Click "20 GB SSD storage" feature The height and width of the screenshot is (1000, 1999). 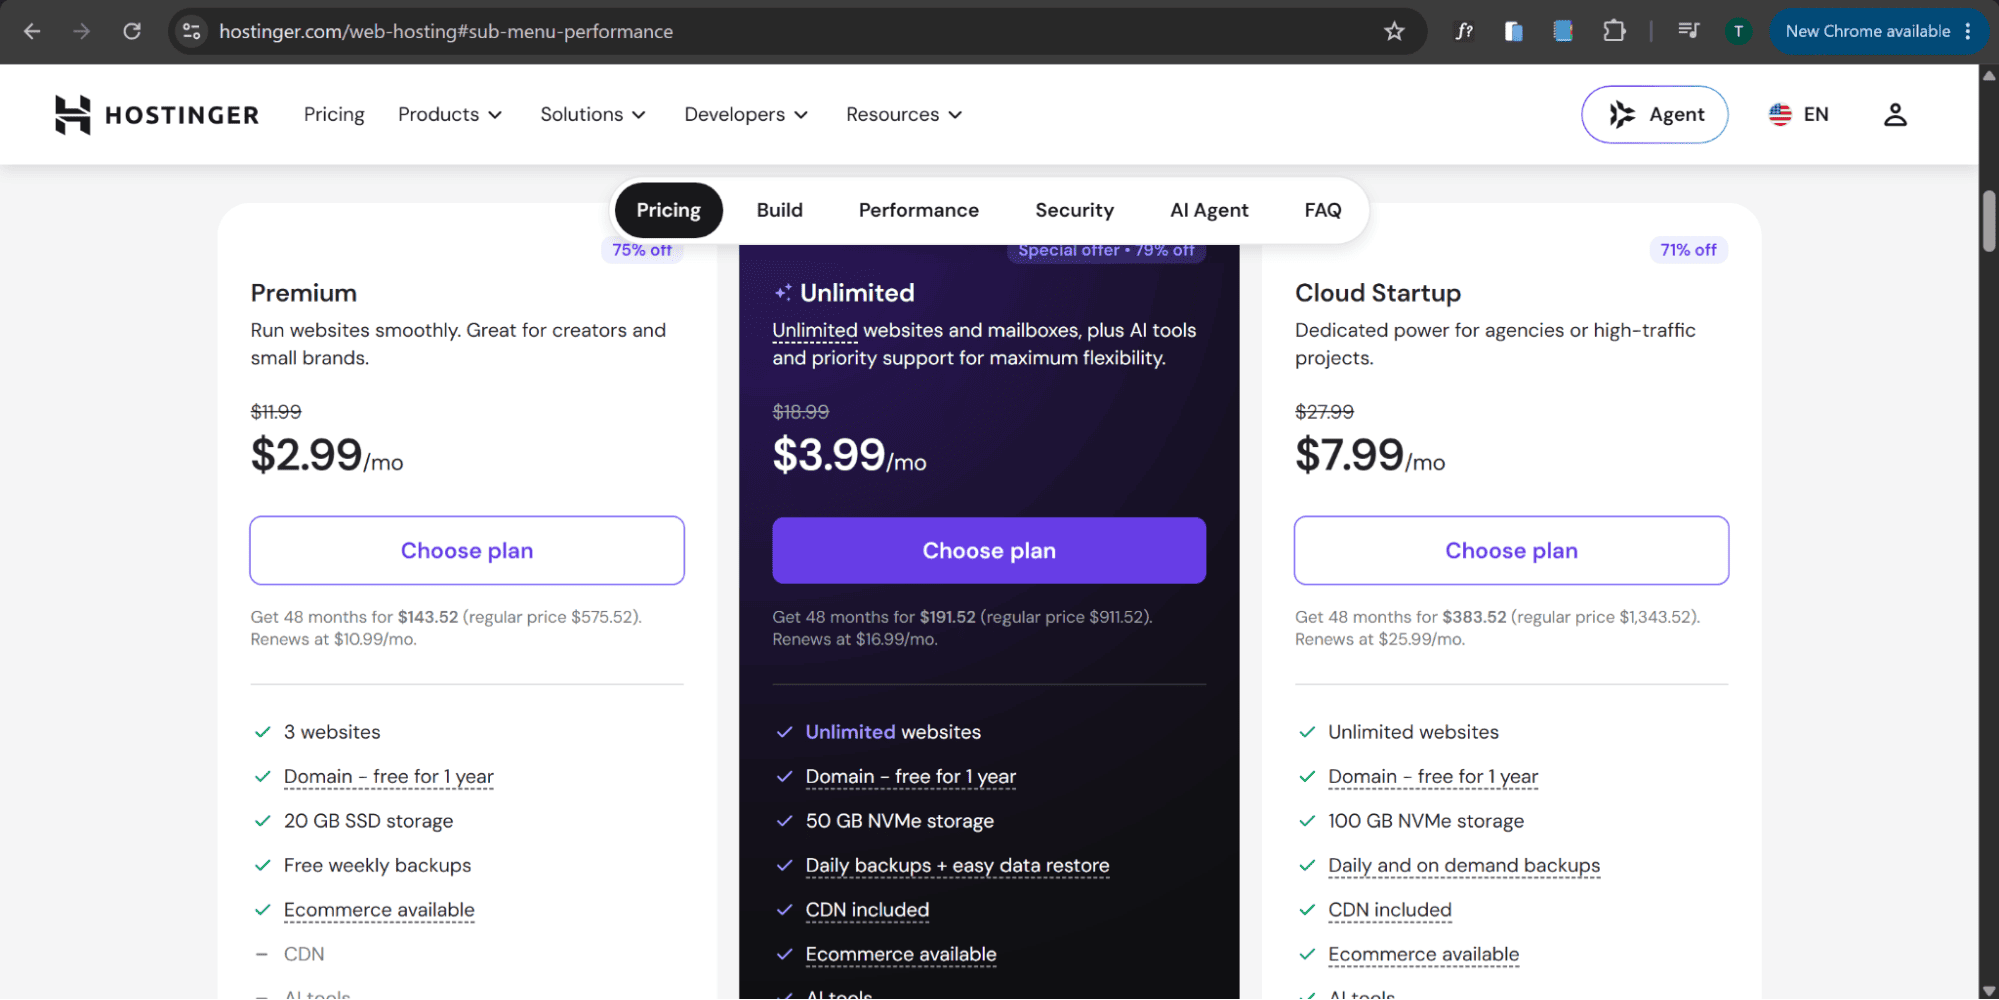point(368,821)
